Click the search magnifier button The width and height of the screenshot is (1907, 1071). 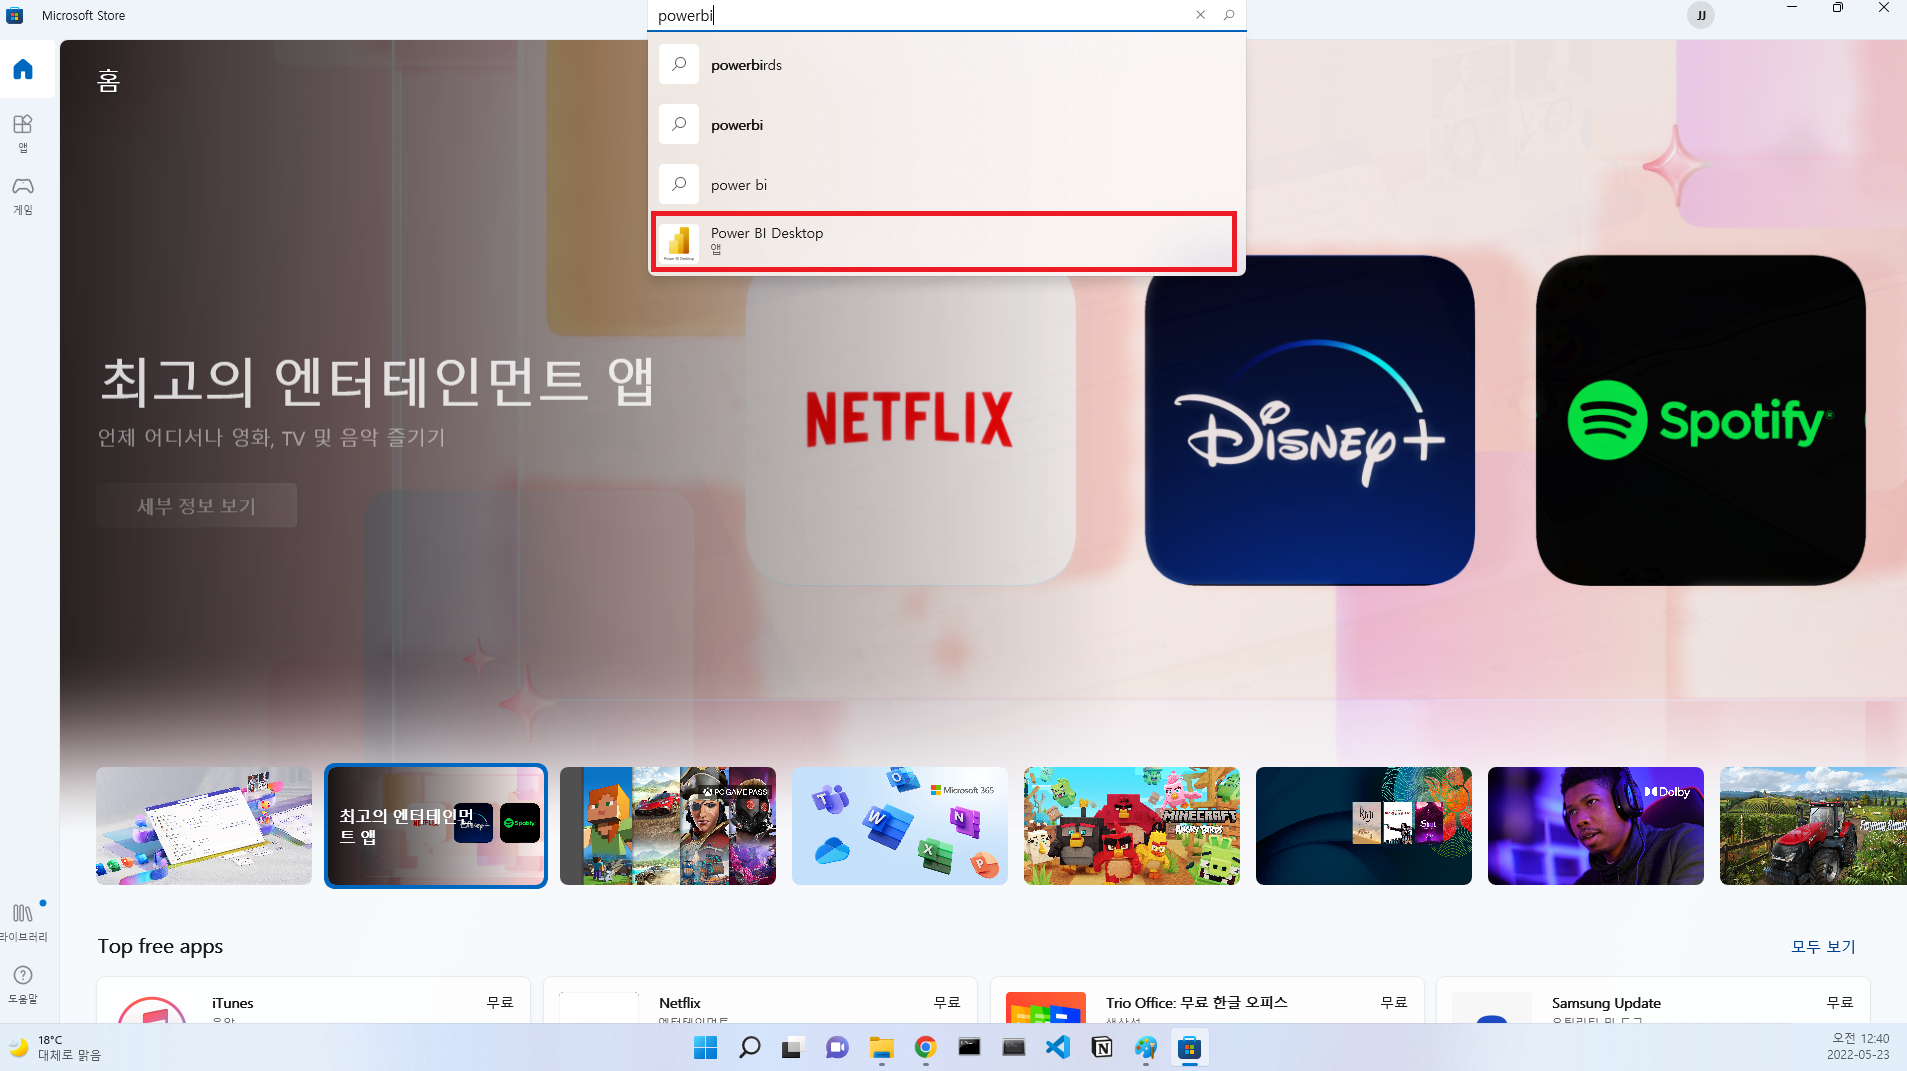[1229, 15]
